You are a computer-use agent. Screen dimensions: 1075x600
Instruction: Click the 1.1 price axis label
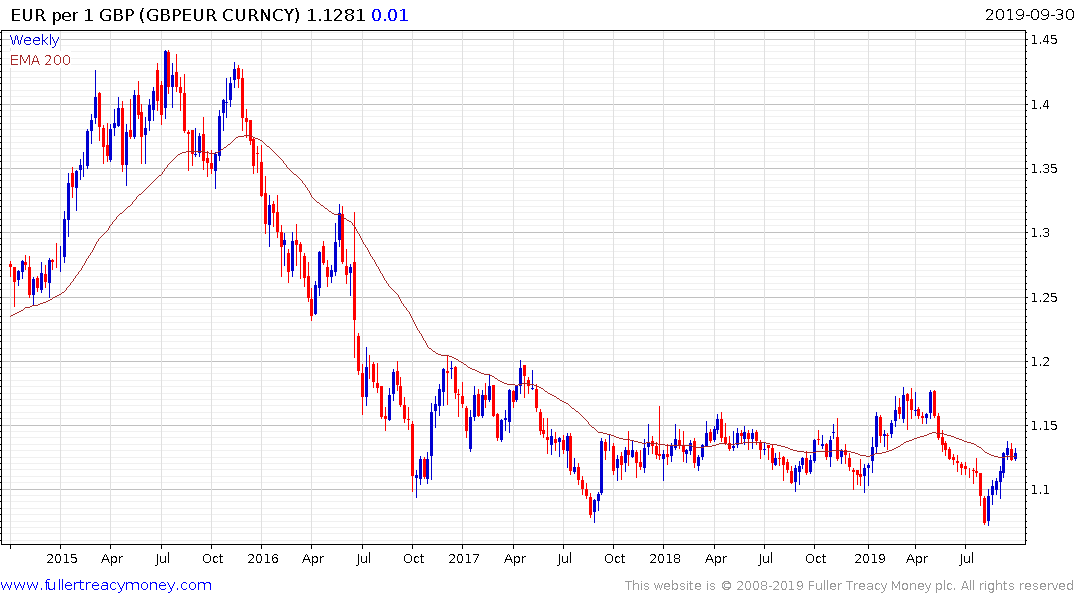click(1041, 490)
